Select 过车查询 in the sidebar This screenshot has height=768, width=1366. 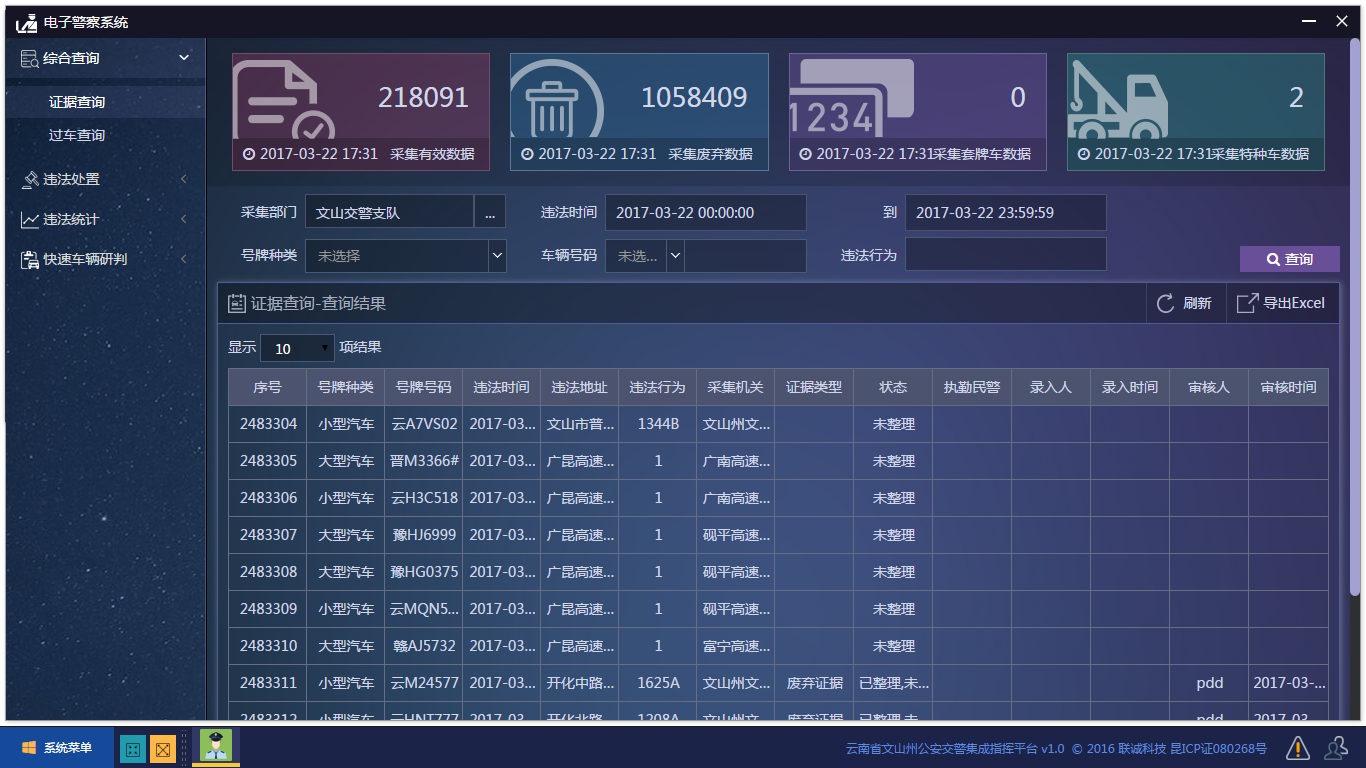pyautogui.click(x=77, y=136)
